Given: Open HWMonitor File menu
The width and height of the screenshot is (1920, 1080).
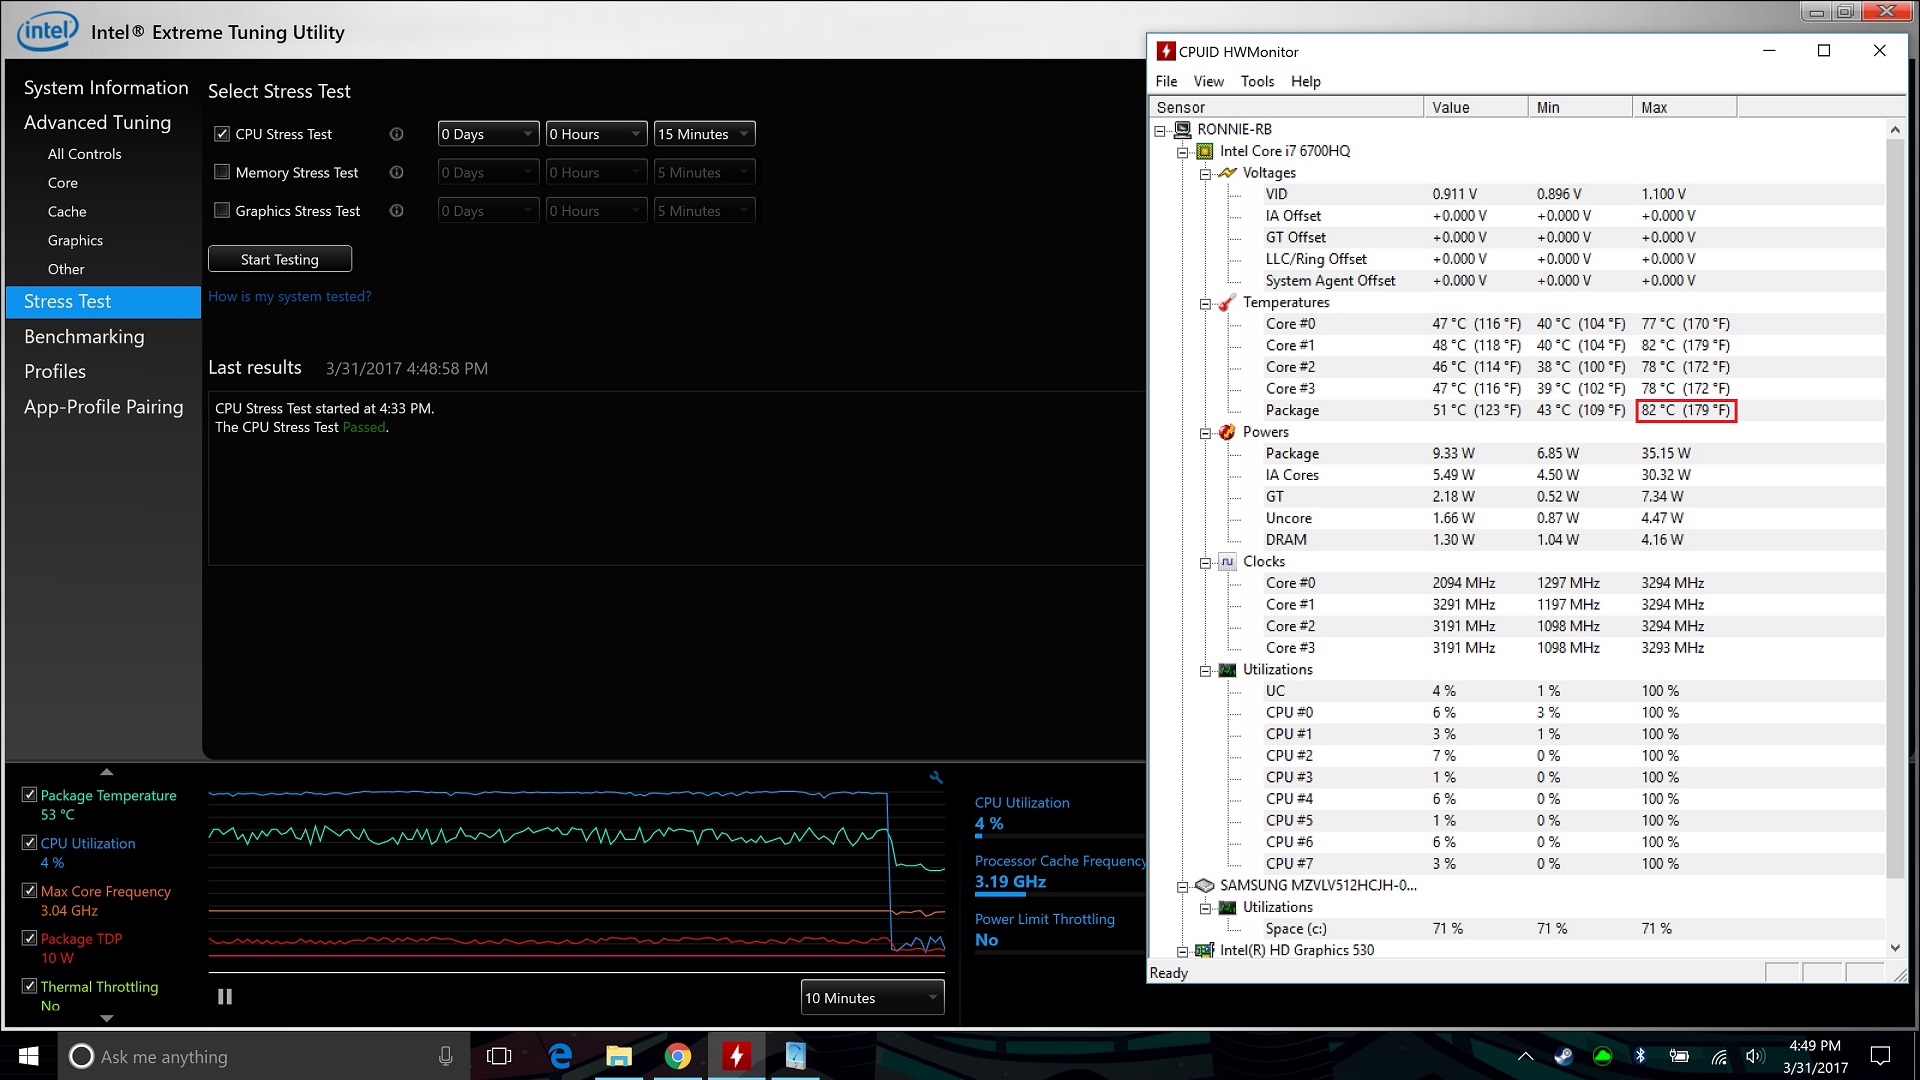Looking at the screenshot, I should [x=1166, y=81].
